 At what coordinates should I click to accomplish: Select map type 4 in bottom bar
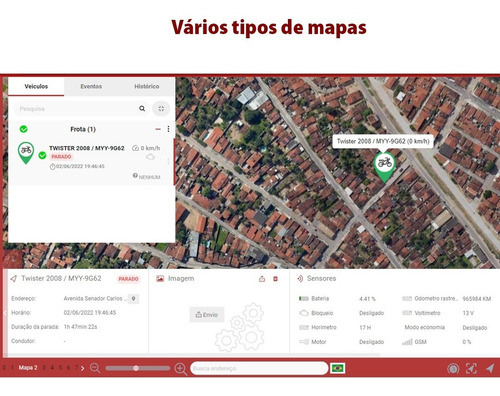coord(52,368)
